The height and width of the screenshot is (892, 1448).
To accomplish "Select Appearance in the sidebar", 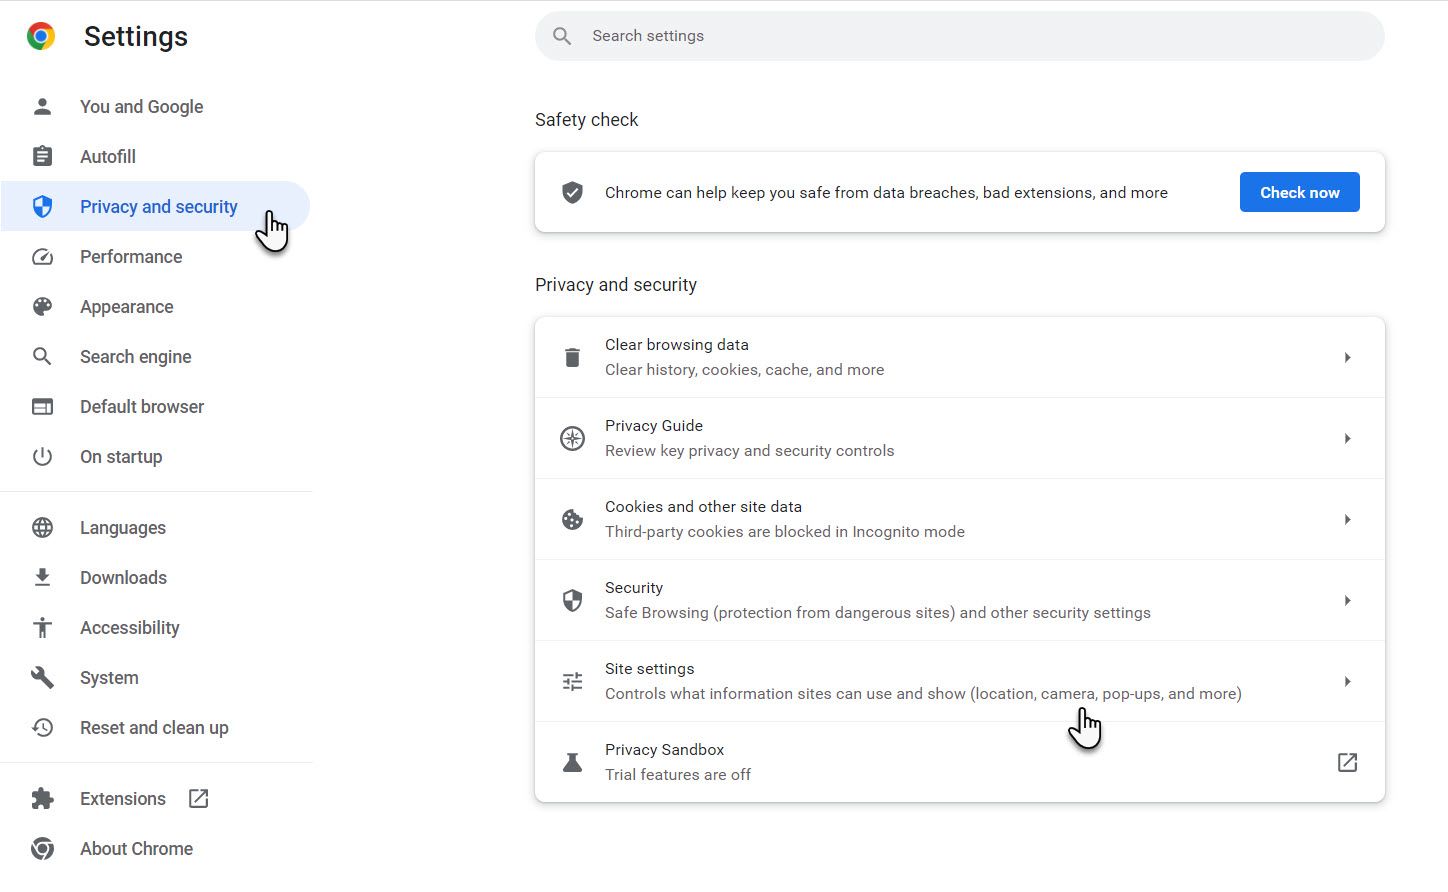I will pyautogui.click(x=127, y=306).
